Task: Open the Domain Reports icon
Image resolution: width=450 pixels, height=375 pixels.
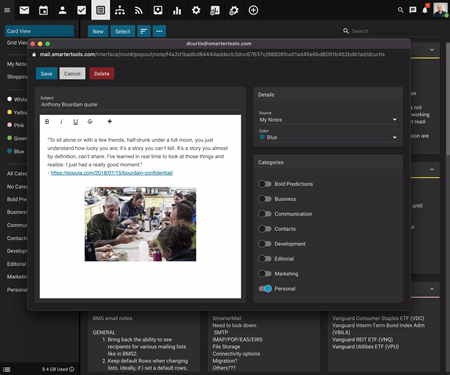Action: pos(215,10)
